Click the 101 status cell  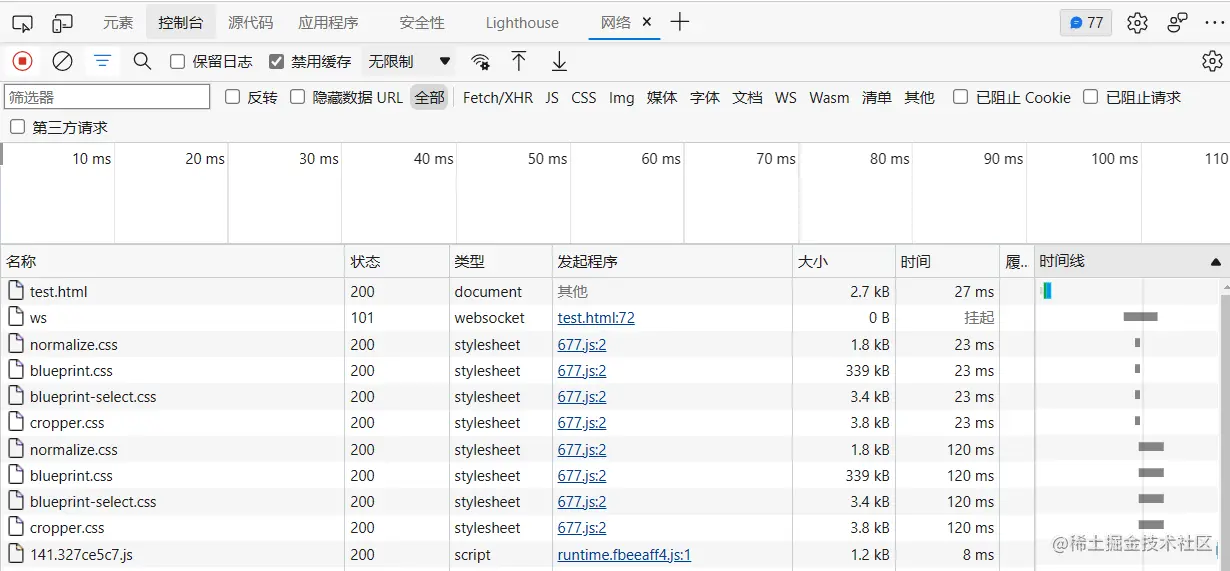(397, 317)
